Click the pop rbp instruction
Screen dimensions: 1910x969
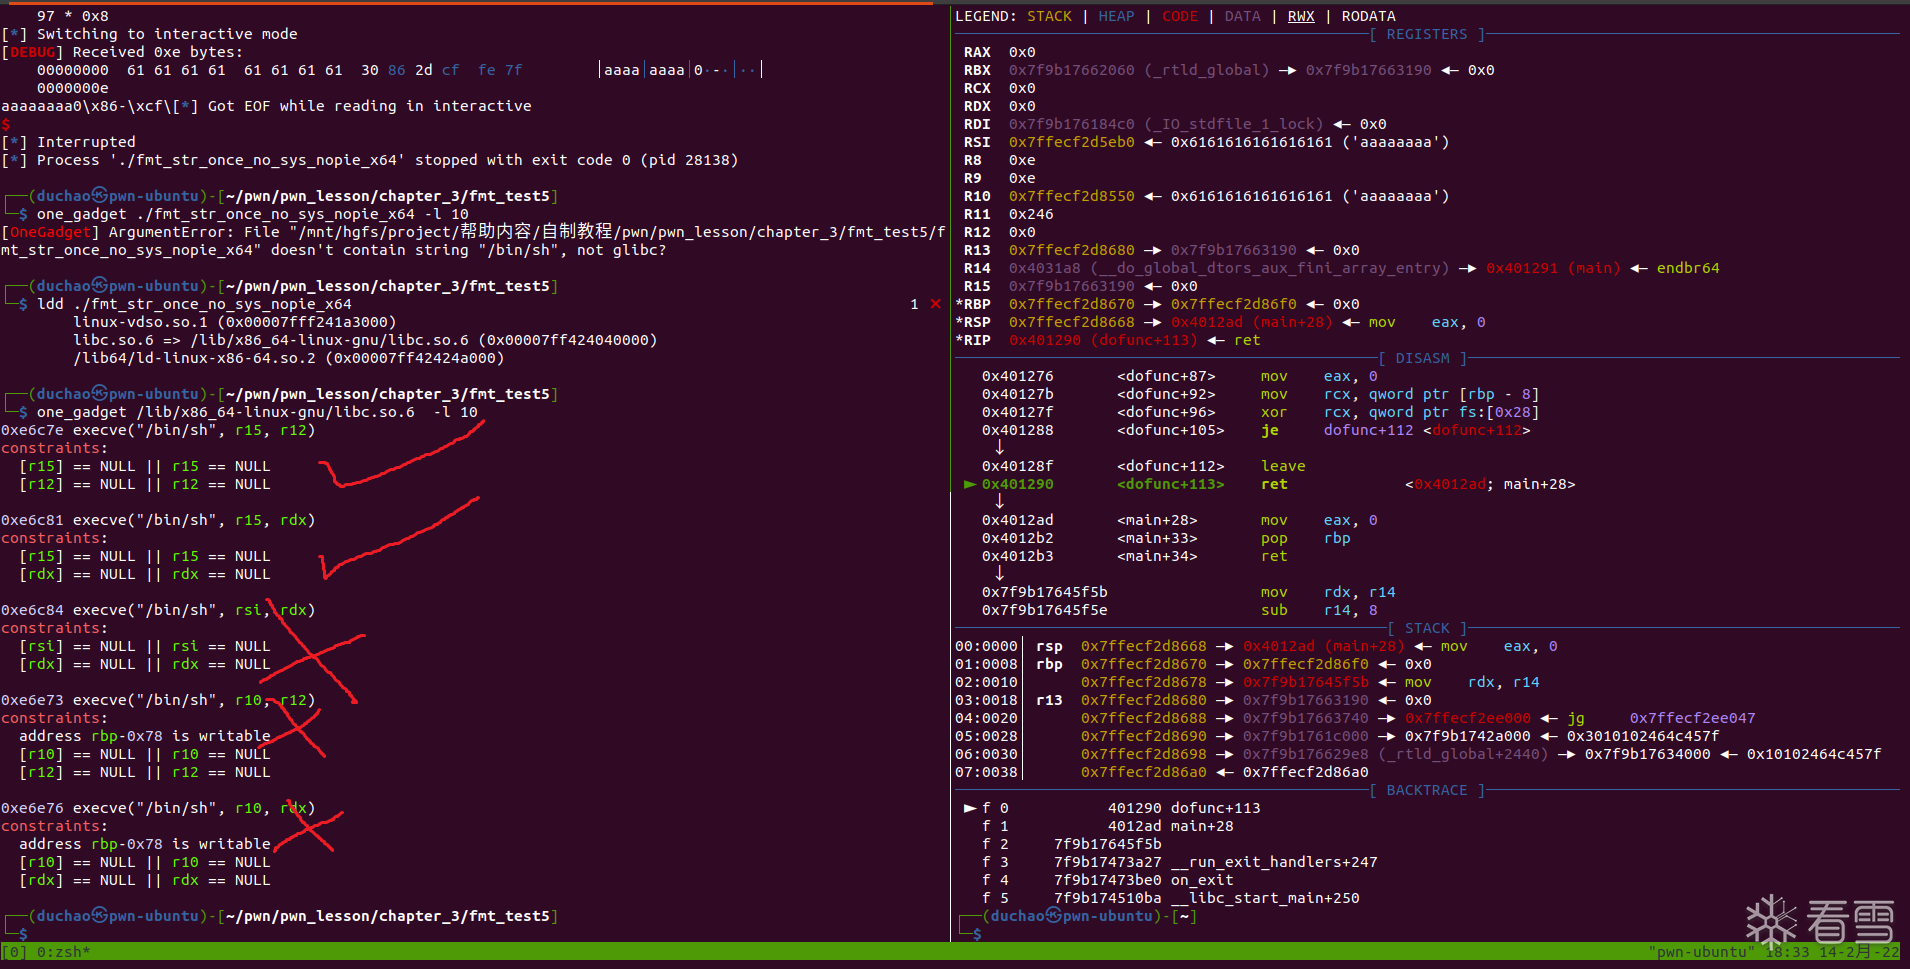pyautogui.click(x=1305, y=538)
